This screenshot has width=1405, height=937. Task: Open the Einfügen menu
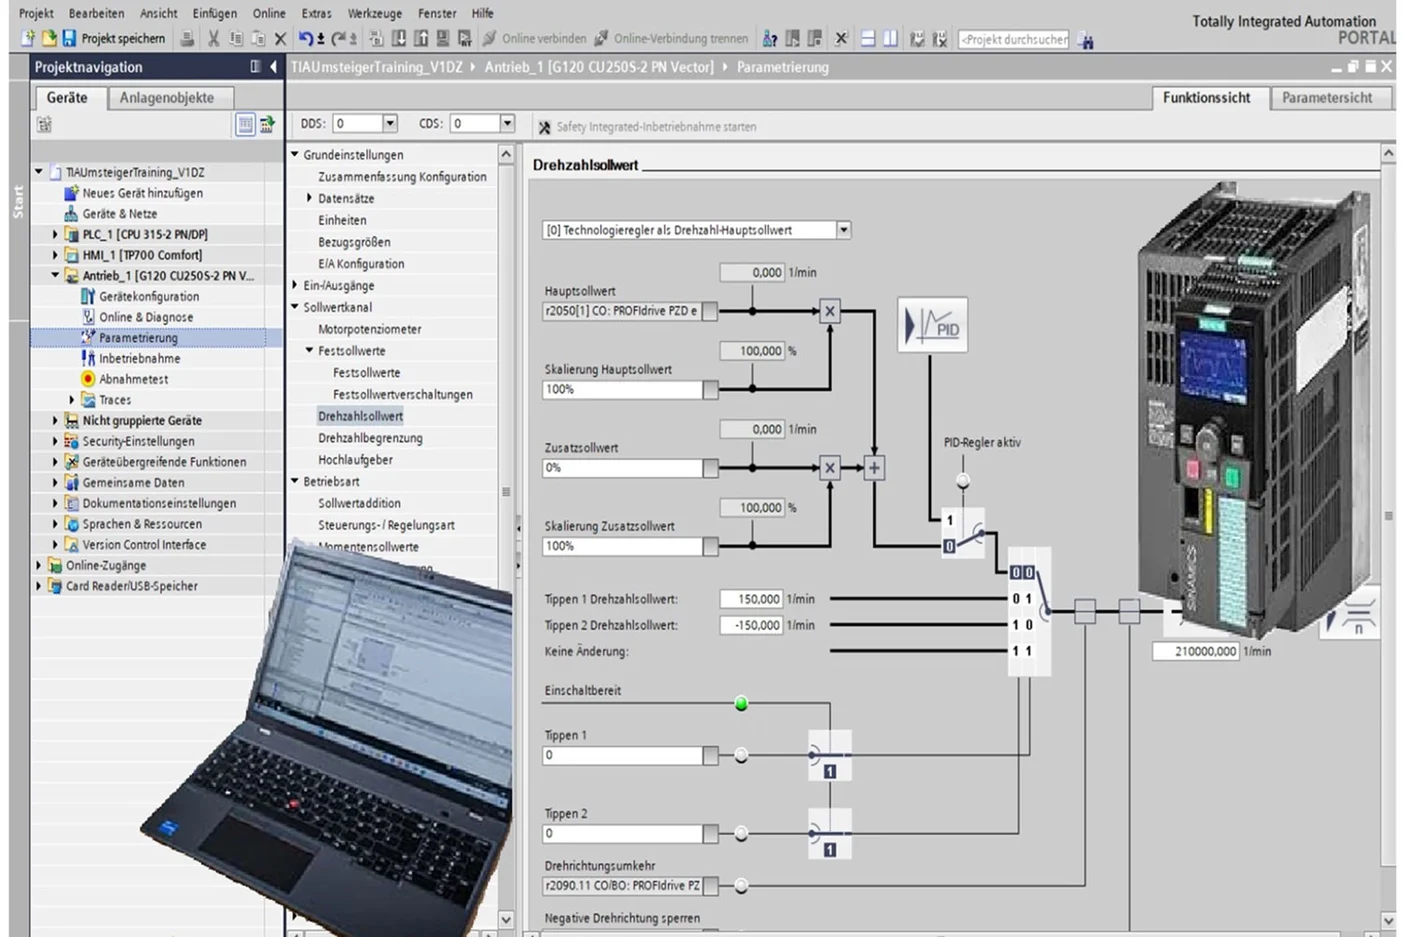[214, 13]
